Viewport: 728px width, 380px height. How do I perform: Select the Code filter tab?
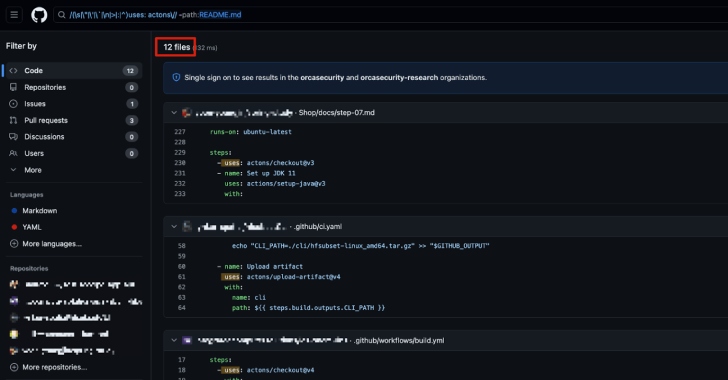(72, 71)
